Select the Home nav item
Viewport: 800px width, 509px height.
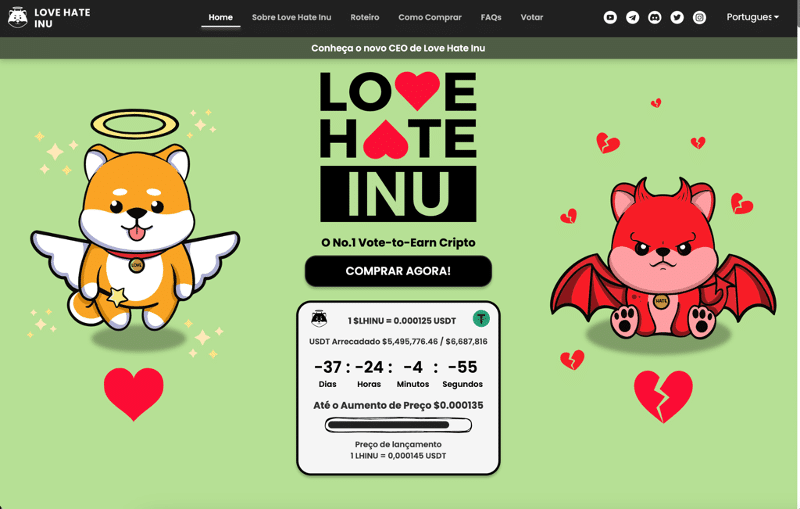220,17
